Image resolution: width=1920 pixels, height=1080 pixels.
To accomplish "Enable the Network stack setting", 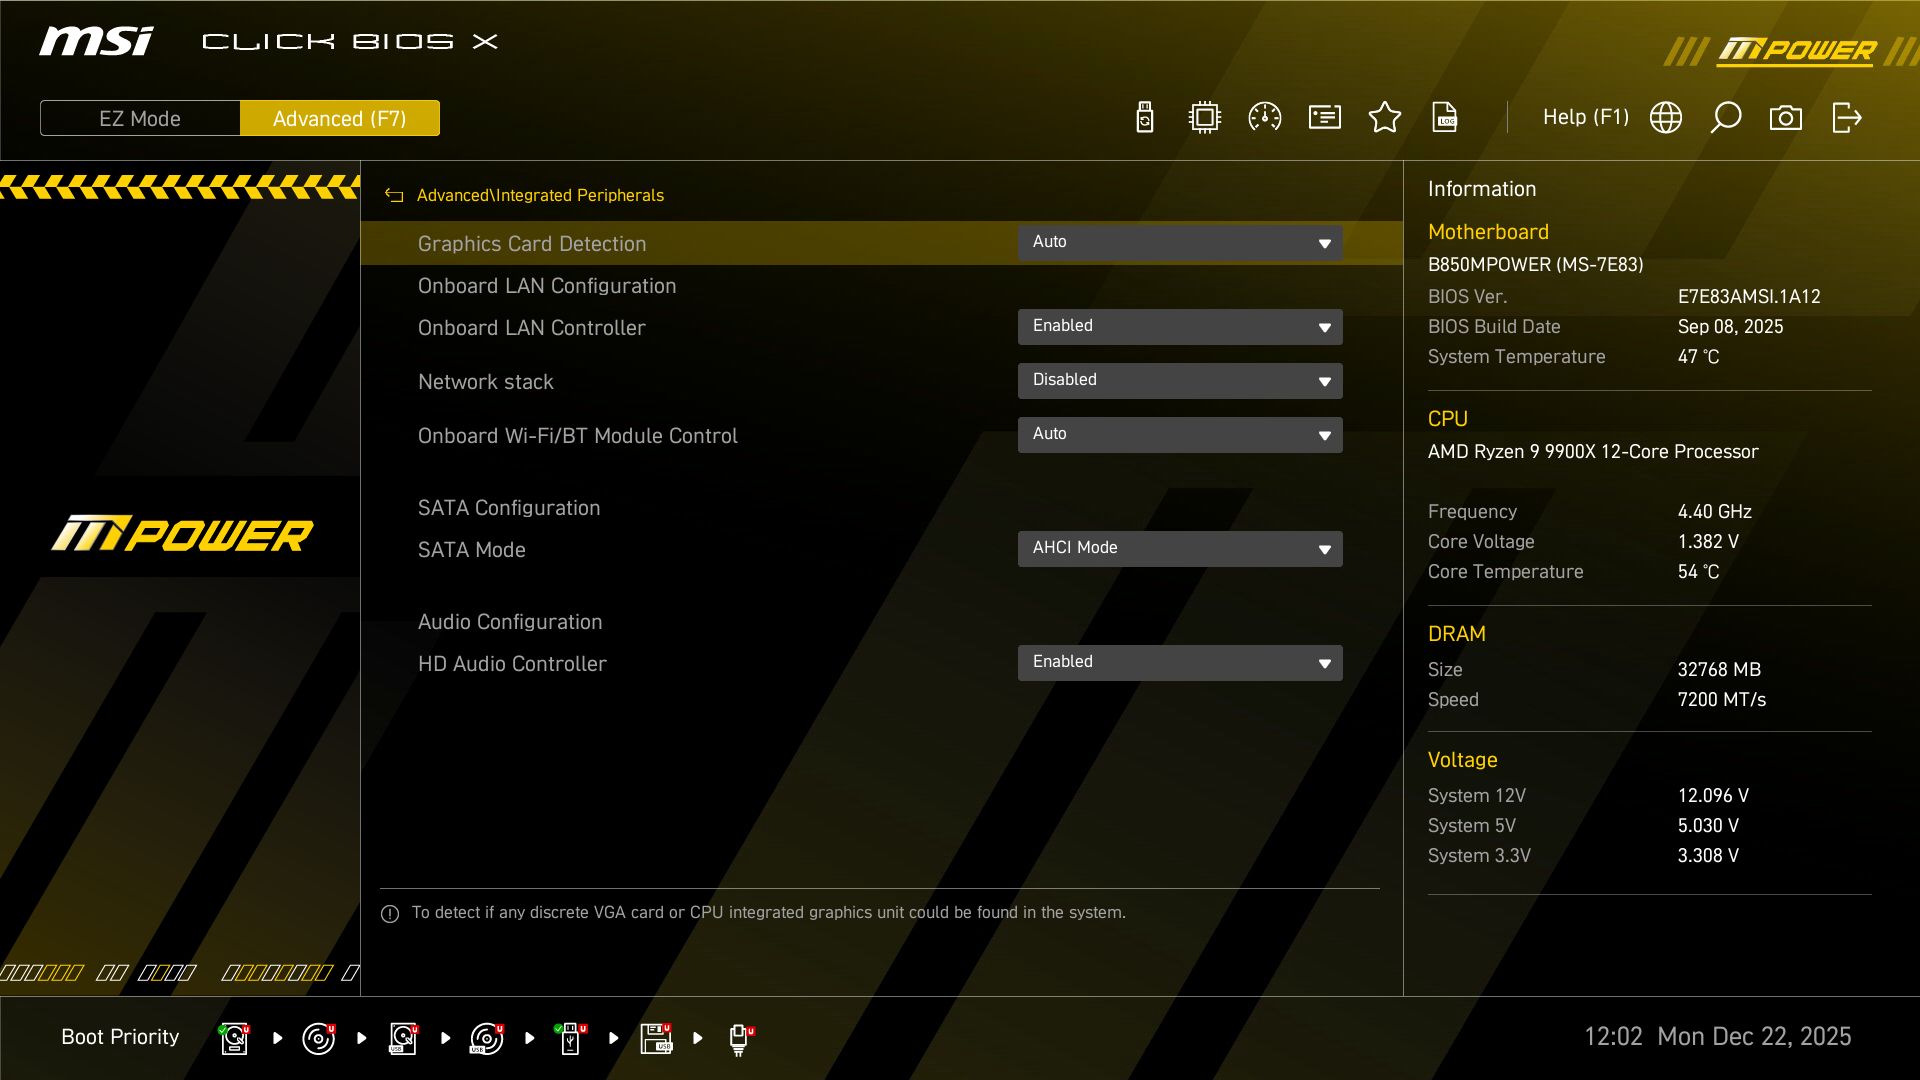I will 1180,380.
